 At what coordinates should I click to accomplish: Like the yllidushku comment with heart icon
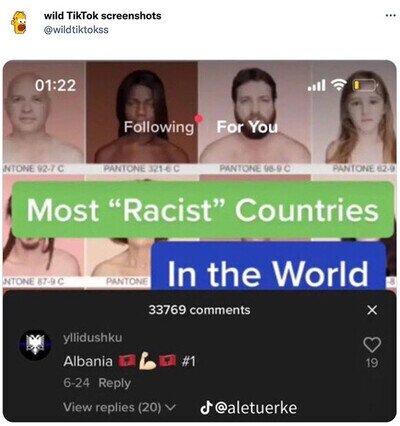pos(372,345)
